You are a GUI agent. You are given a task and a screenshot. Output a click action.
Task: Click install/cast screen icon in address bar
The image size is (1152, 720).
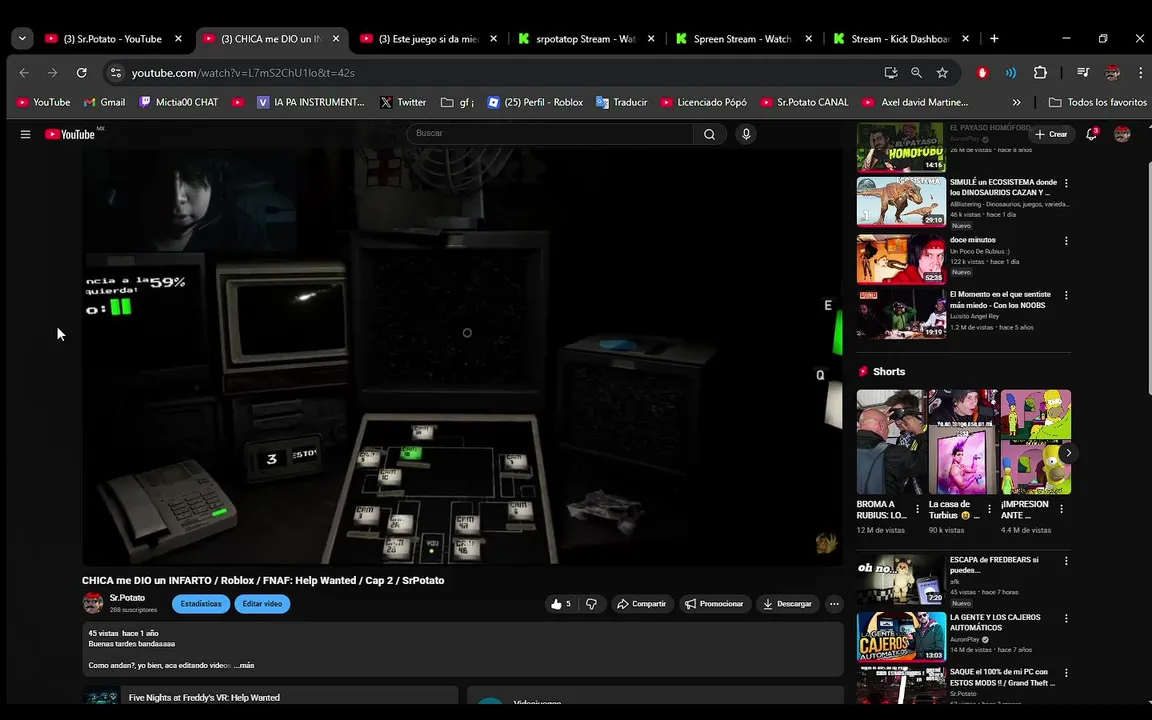click(x=890, y=73)
